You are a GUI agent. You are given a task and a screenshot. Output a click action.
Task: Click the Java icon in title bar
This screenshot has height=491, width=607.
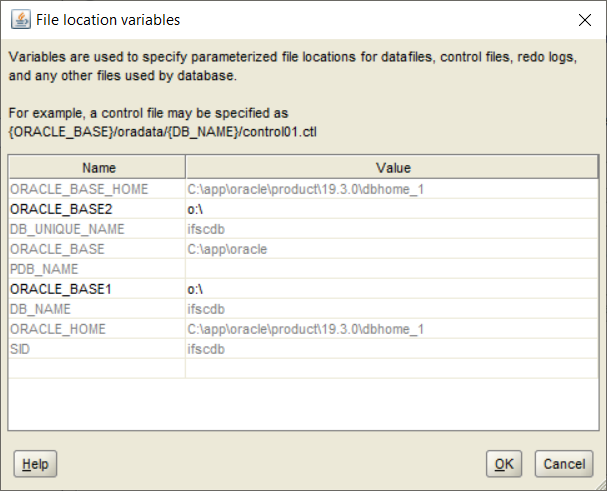pyautogui.click(x=19, y=19)
